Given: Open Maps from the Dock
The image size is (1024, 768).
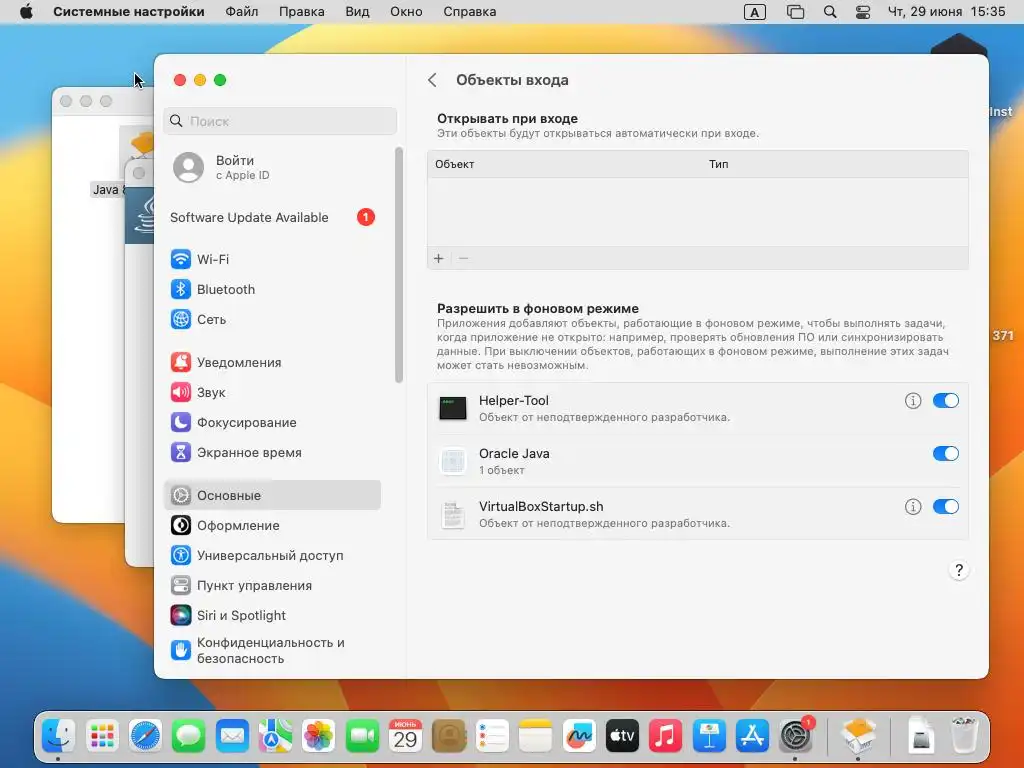Looking at the screenshot, I should point(275,736).
